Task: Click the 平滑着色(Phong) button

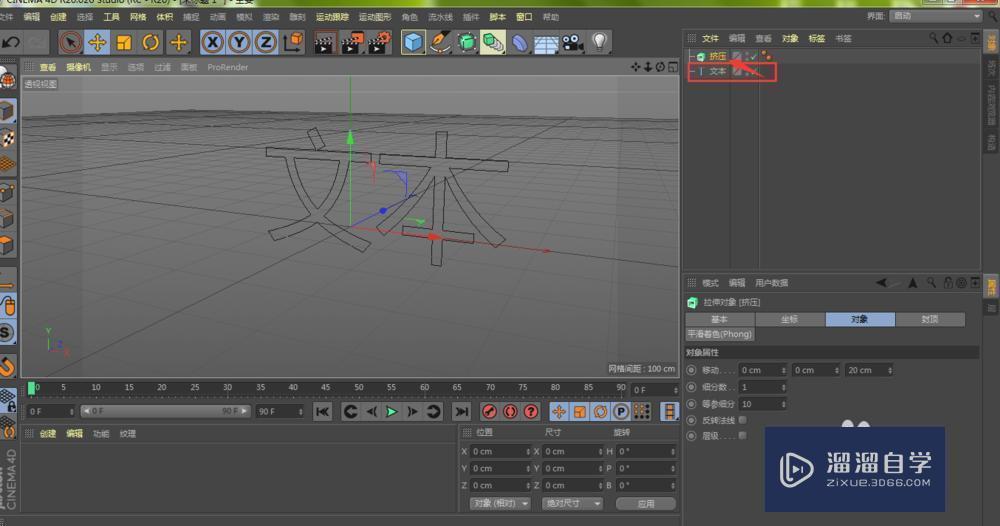Action: click(720, 334)
